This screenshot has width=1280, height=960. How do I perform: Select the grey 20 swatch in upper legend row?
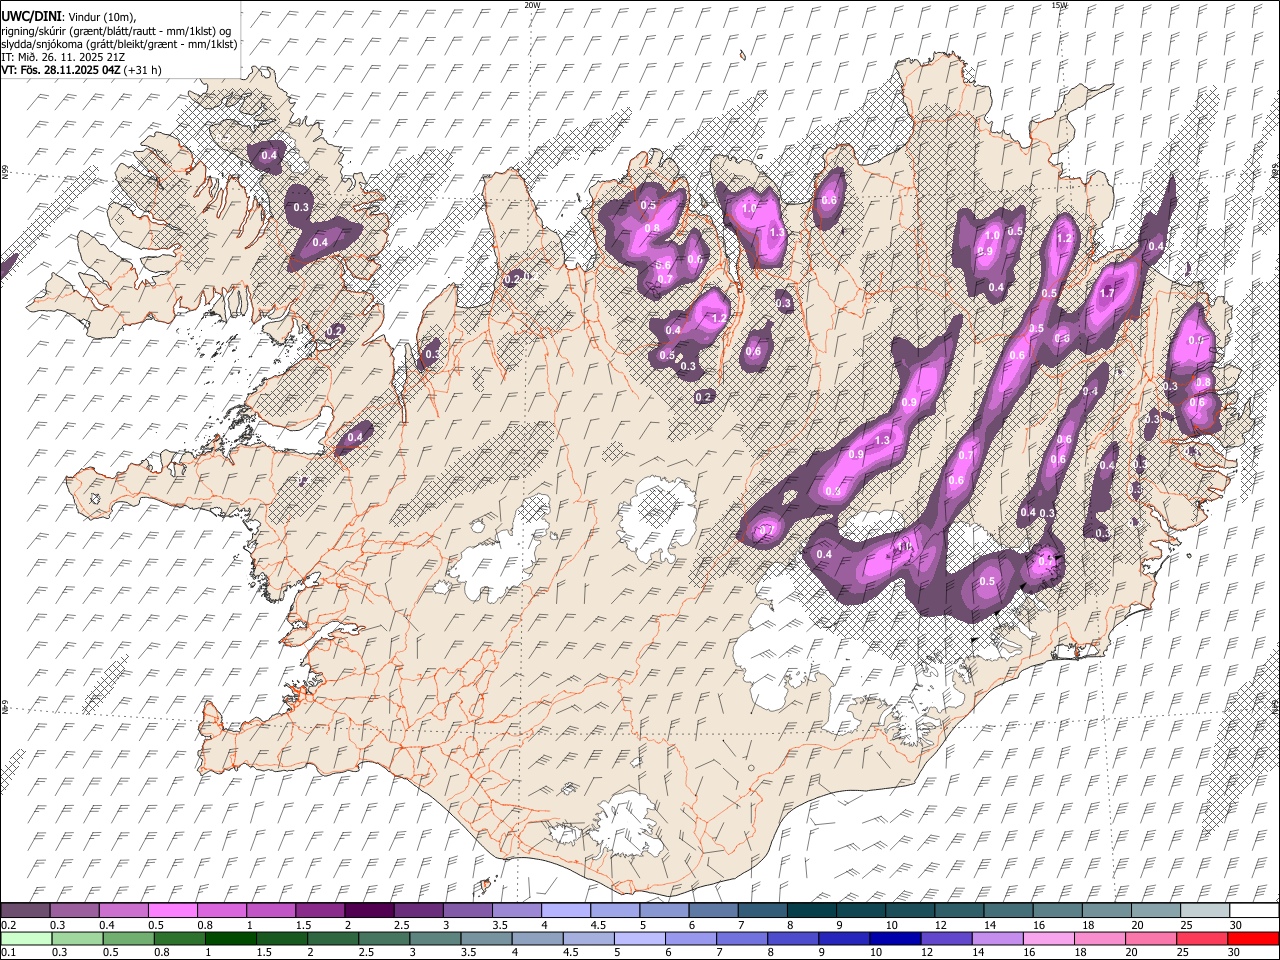click(1157, 910)
